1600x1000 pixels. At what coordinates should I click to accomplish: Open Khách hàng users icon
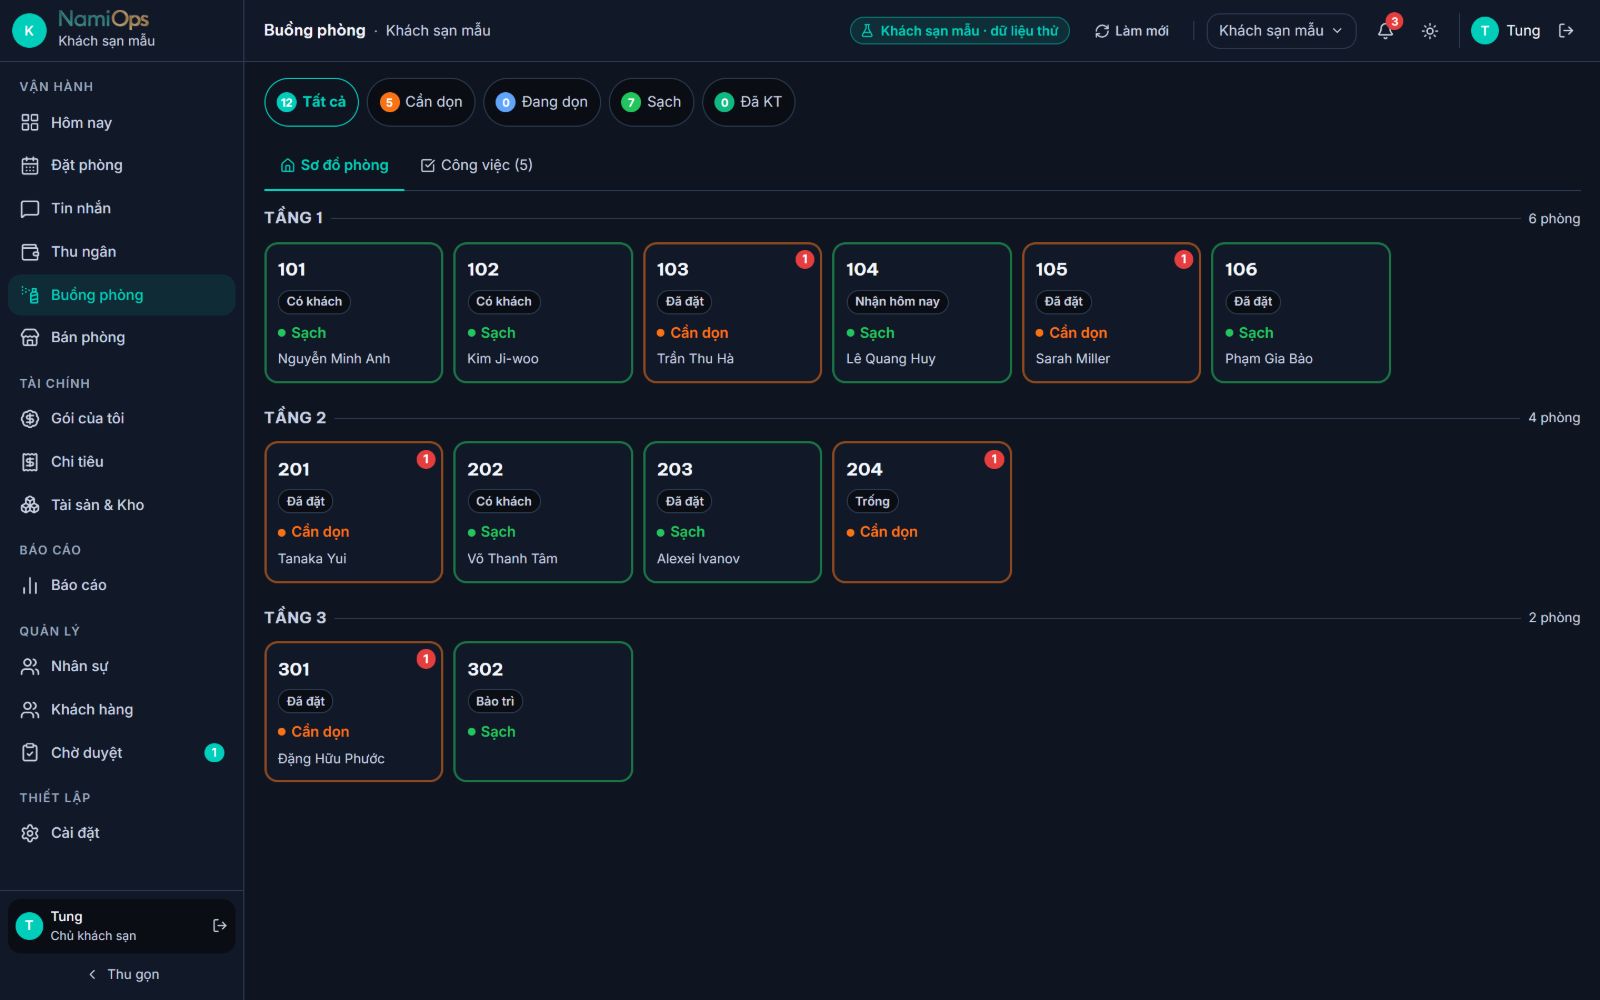point(30,710)
